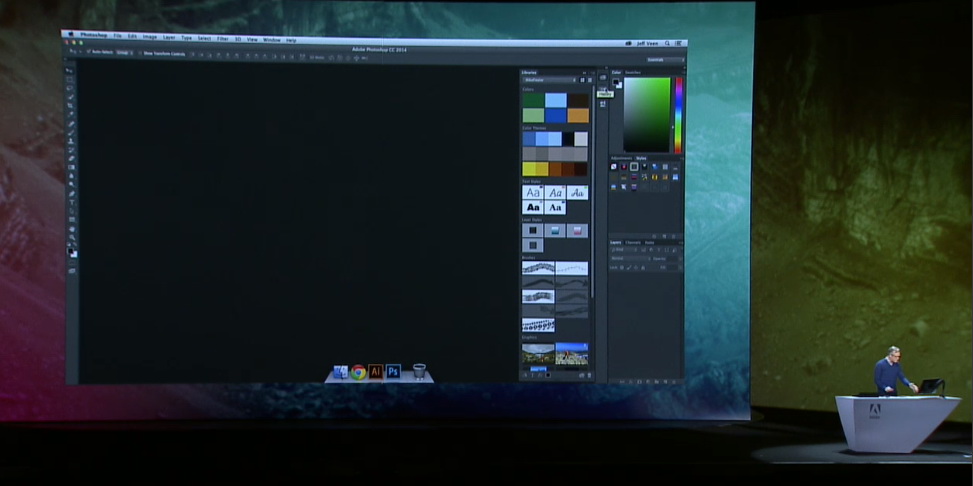Viewport: 973px width, 486px height.
Task: Click the first brush thumbnail in Libraries
Action: (538, 268)
